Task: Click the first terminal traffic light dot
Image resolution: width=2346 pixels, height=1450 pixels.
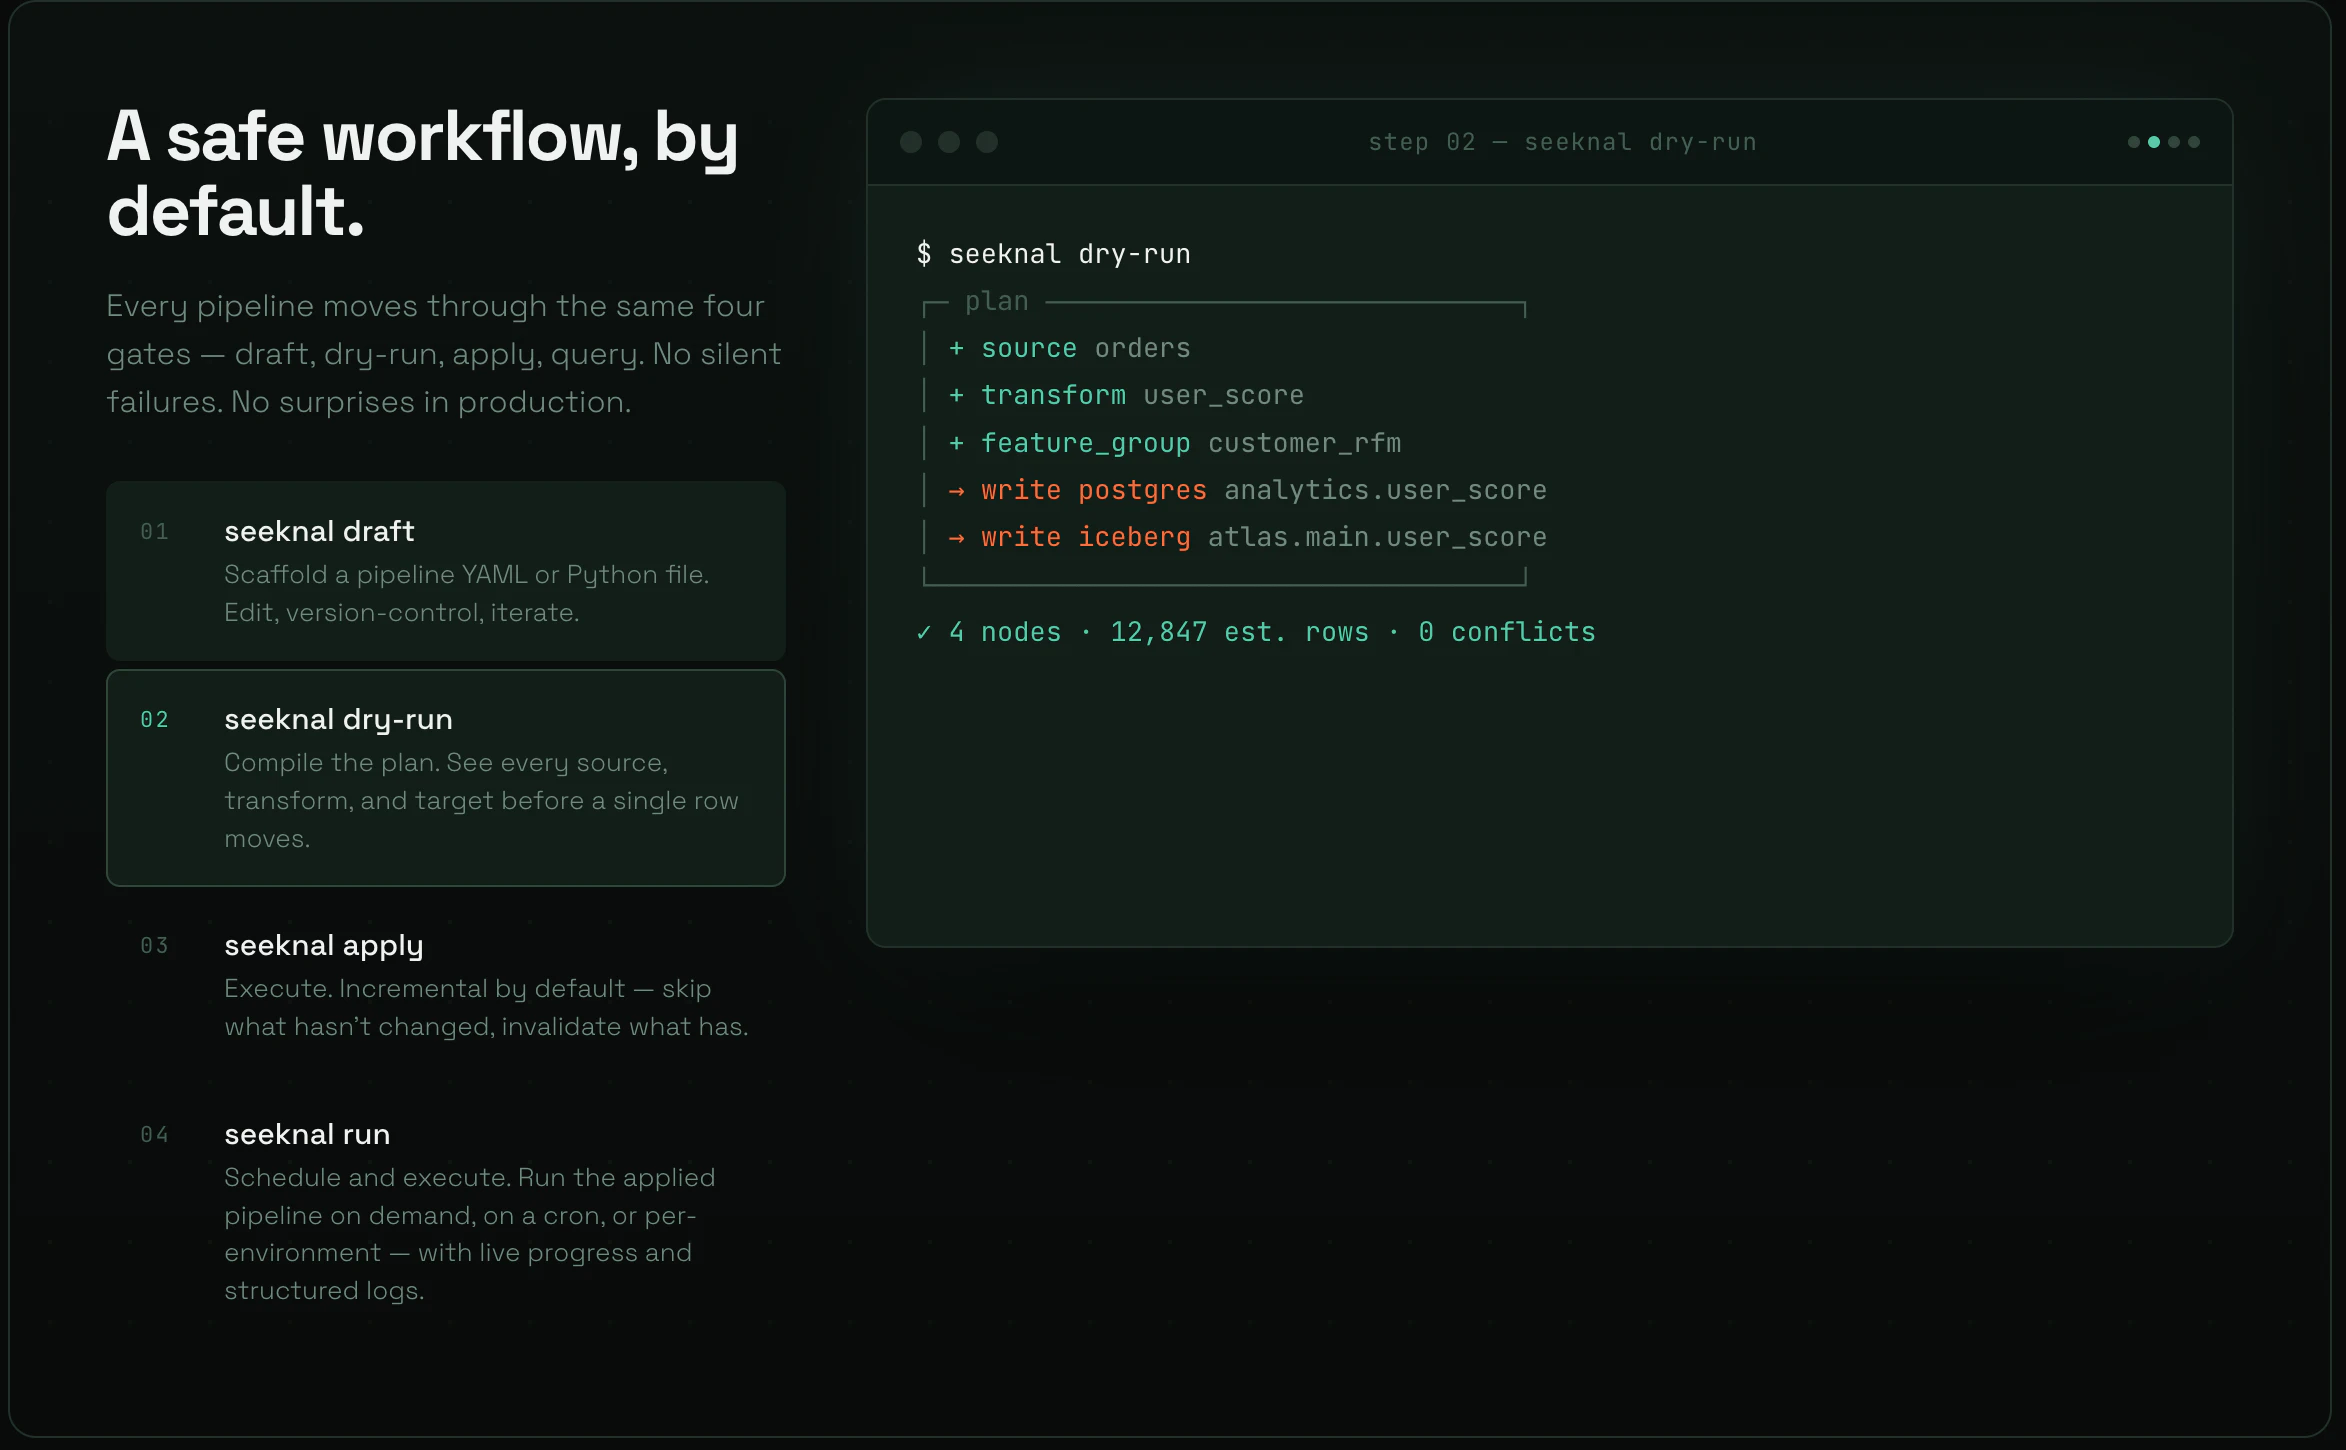Action: tap(911, 142)
